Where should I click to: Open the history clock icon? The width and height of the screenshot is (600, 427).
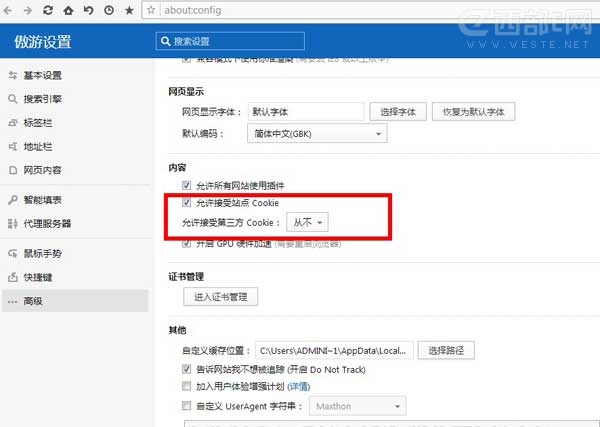pyautogui.click(x=107, y=10)
